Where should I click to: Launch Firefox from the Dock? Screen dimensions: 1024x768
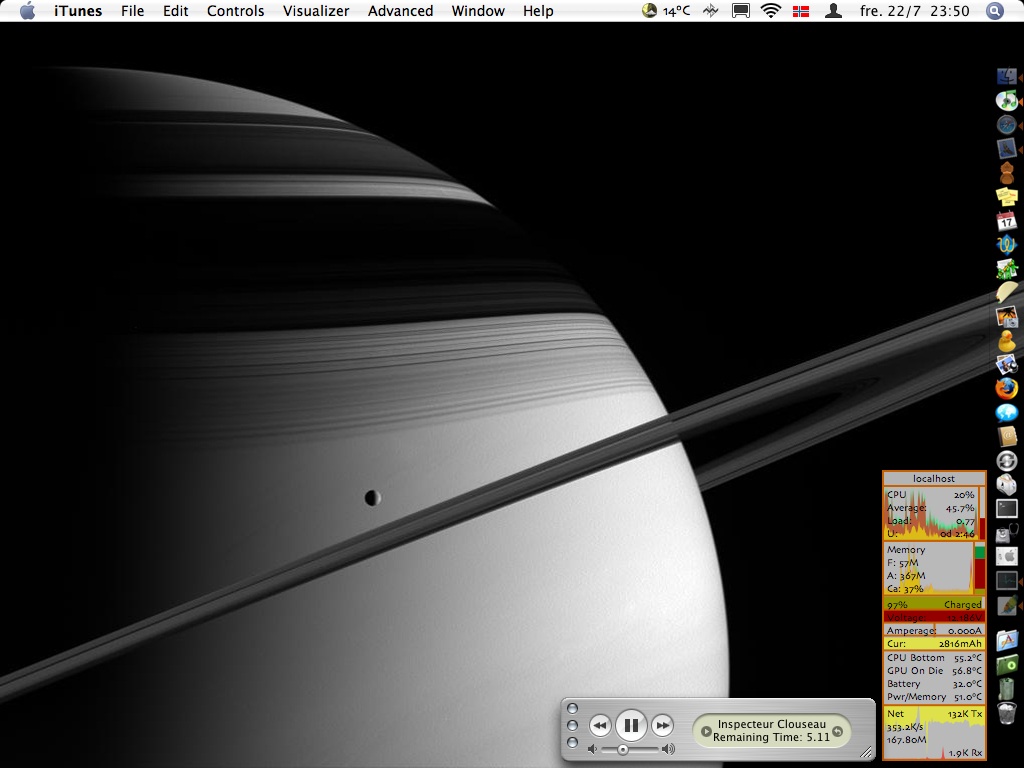(1006, 388)
